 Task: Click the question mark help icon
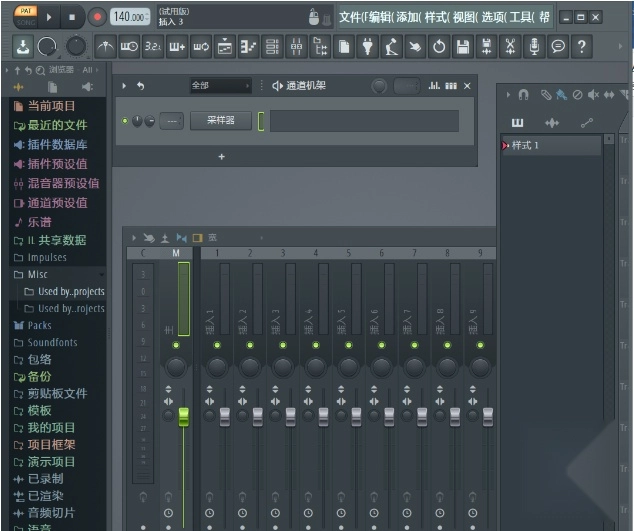pyautogui.click(x=581, y=47)
